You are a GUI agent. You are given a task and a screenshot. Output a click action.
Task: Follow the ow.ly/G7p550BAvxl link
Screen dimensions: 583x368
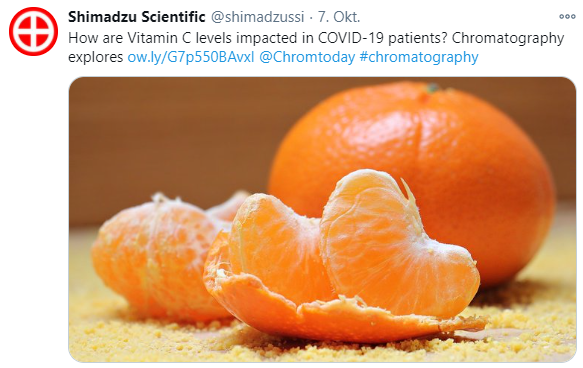click(191, 57)
